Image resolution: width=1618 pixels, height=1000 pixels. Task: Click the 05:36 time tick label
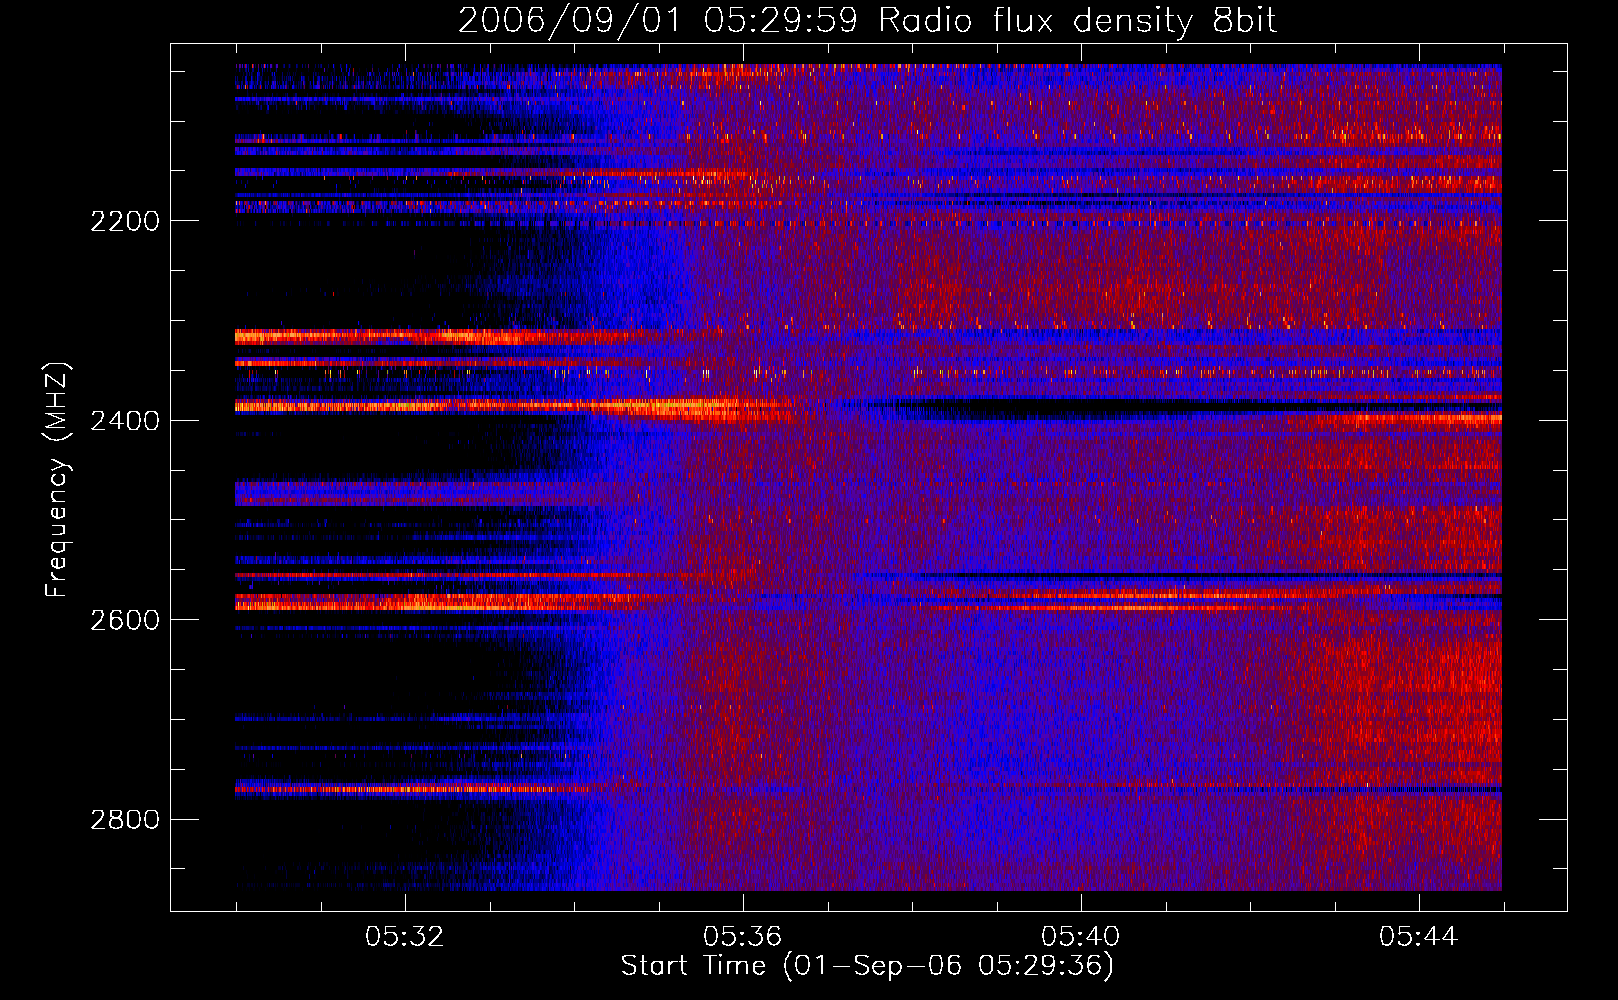(x=743, y=937)
